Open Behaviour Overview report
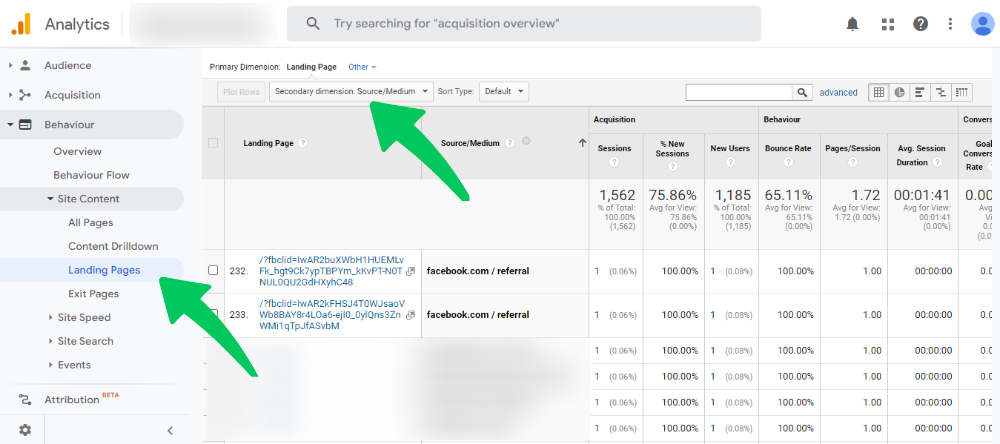 (77, 151)
